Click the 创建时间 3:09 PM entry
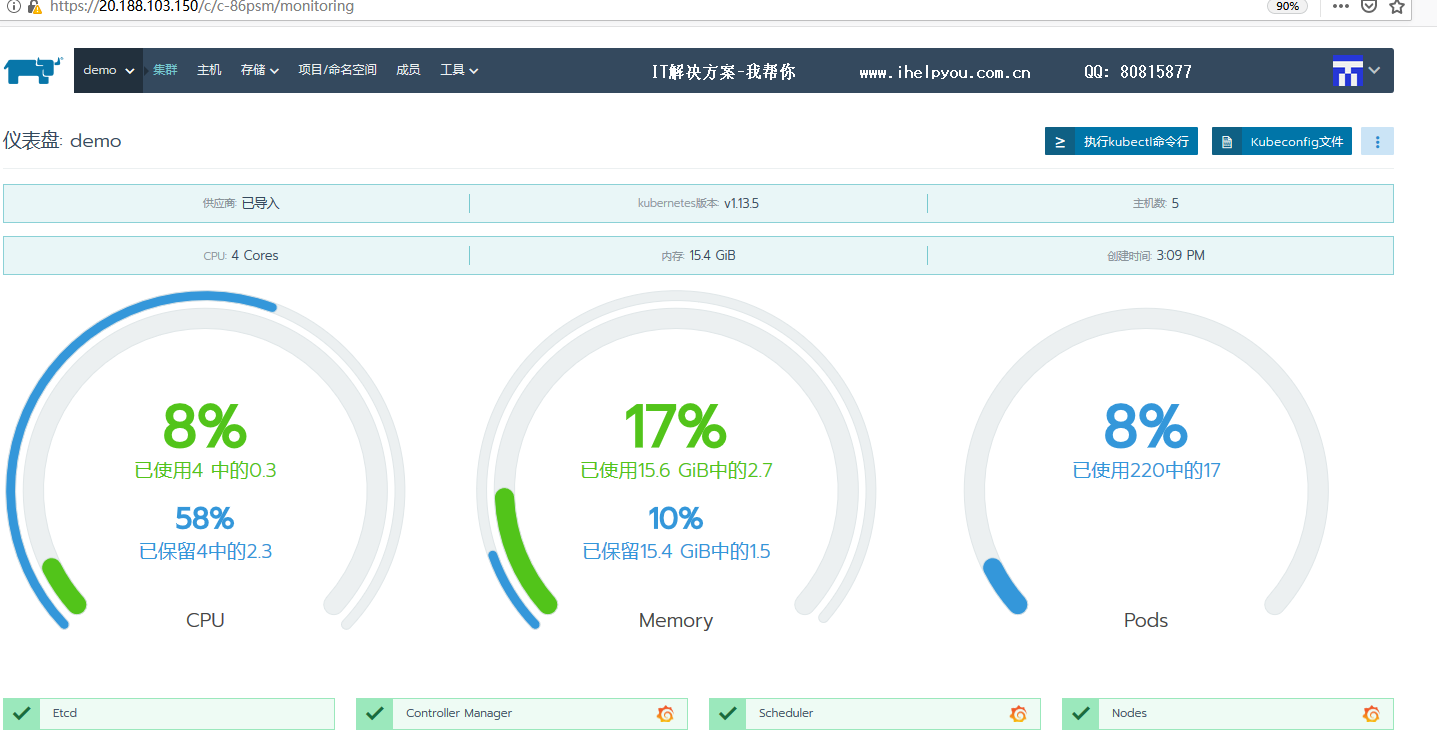Image resolution: width=1437 pixels, height=753 pixels. pyautogui.click(x=1155, y=255)
